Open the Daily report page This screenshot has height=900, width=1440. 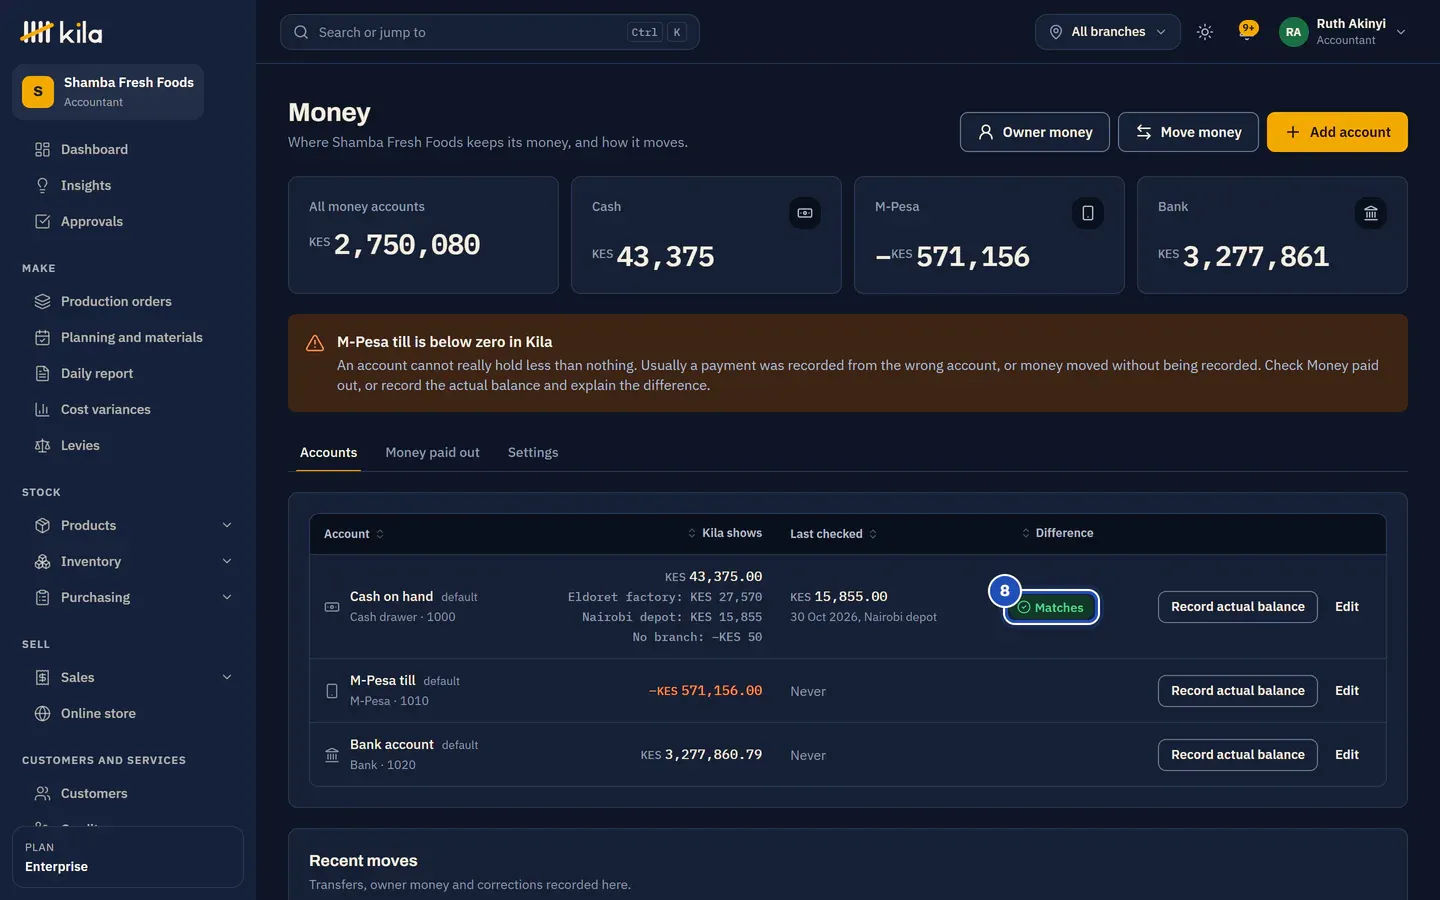128,373
